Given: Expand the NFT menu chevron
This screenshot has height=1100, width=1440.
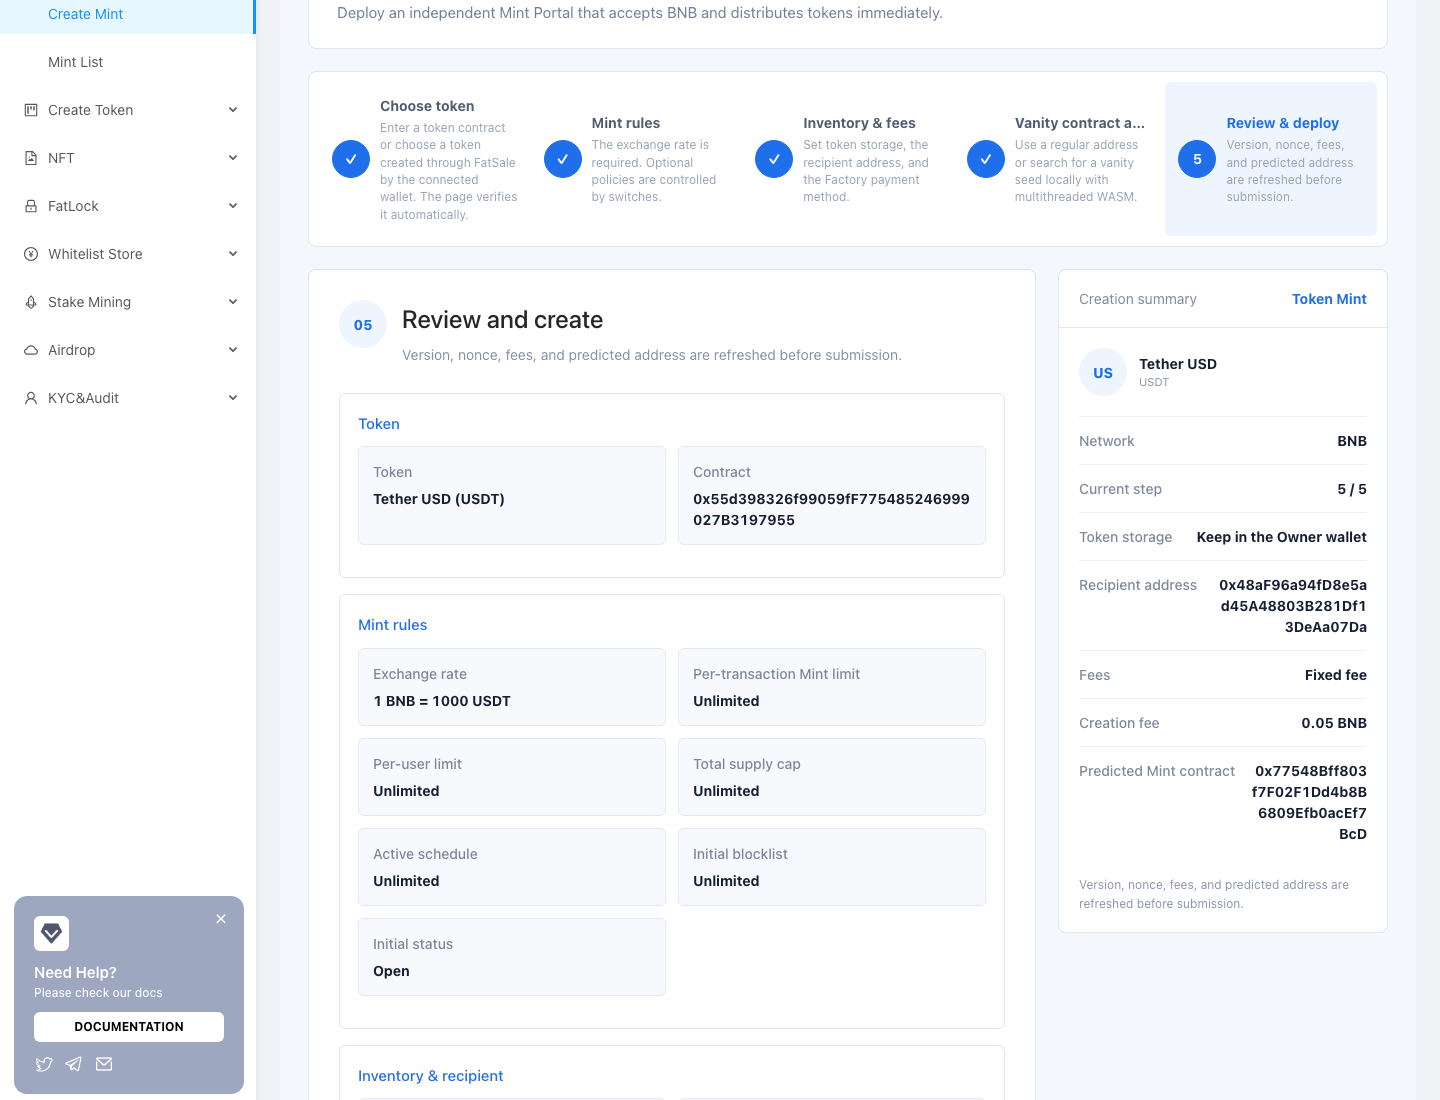Looking at the screenshot, I should [233, 158].
